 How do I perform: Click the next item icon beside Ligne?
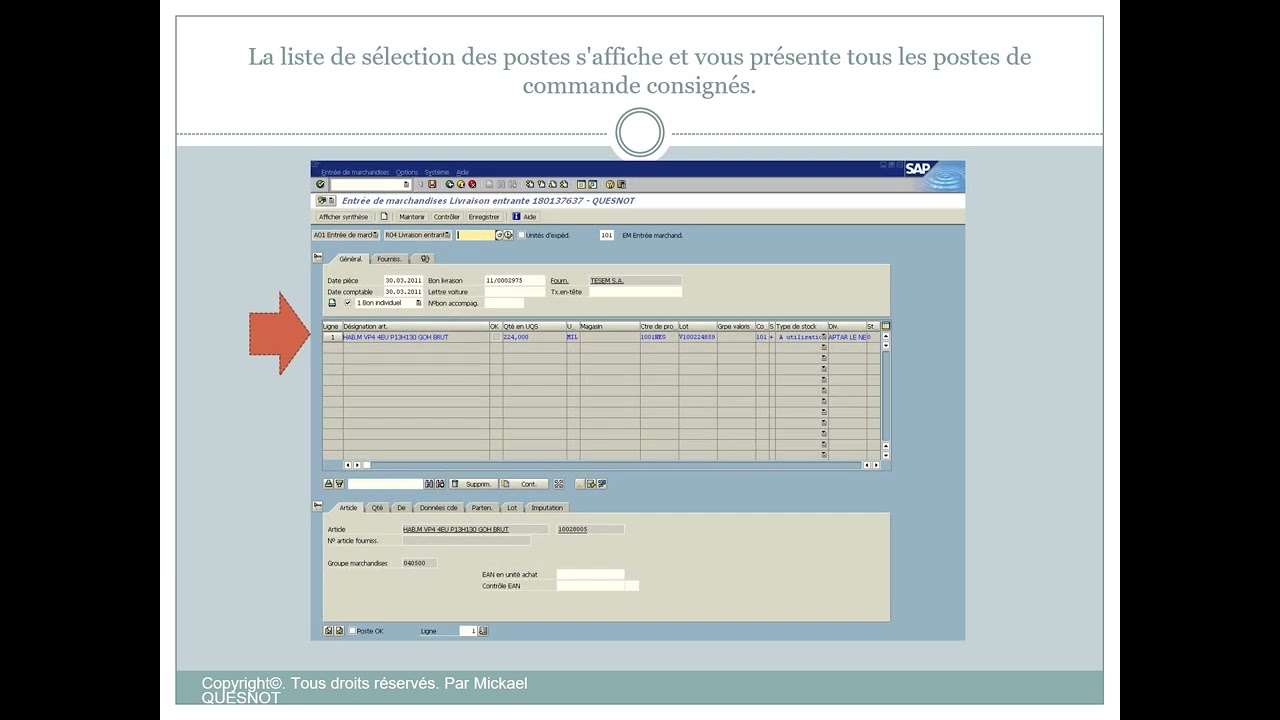(x=483, y=631)
